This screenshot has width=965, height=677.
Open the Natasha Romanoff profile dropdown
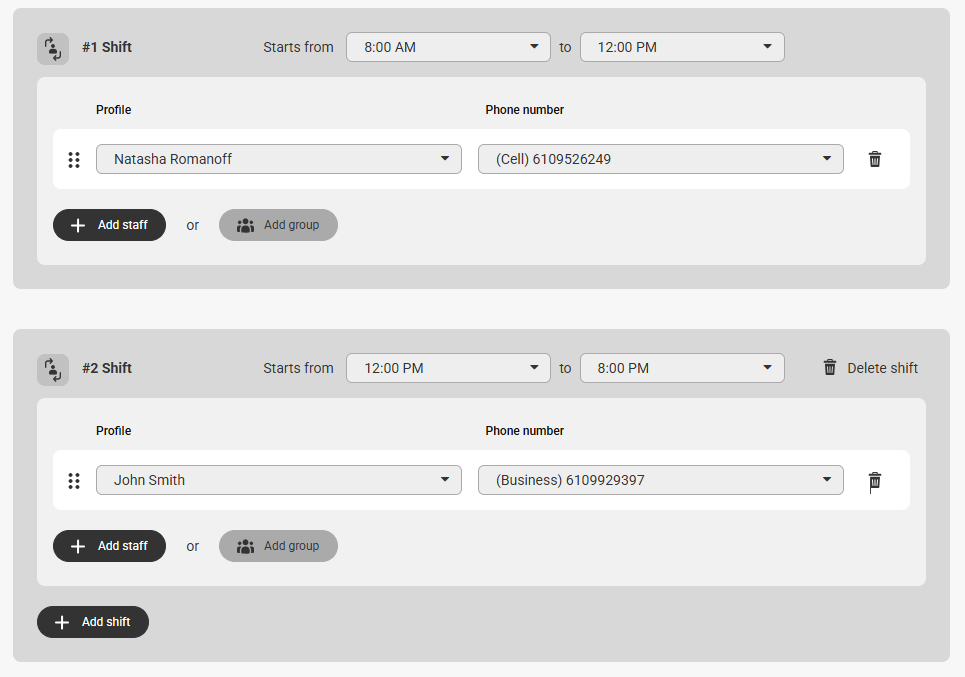[x=279, y=159]
